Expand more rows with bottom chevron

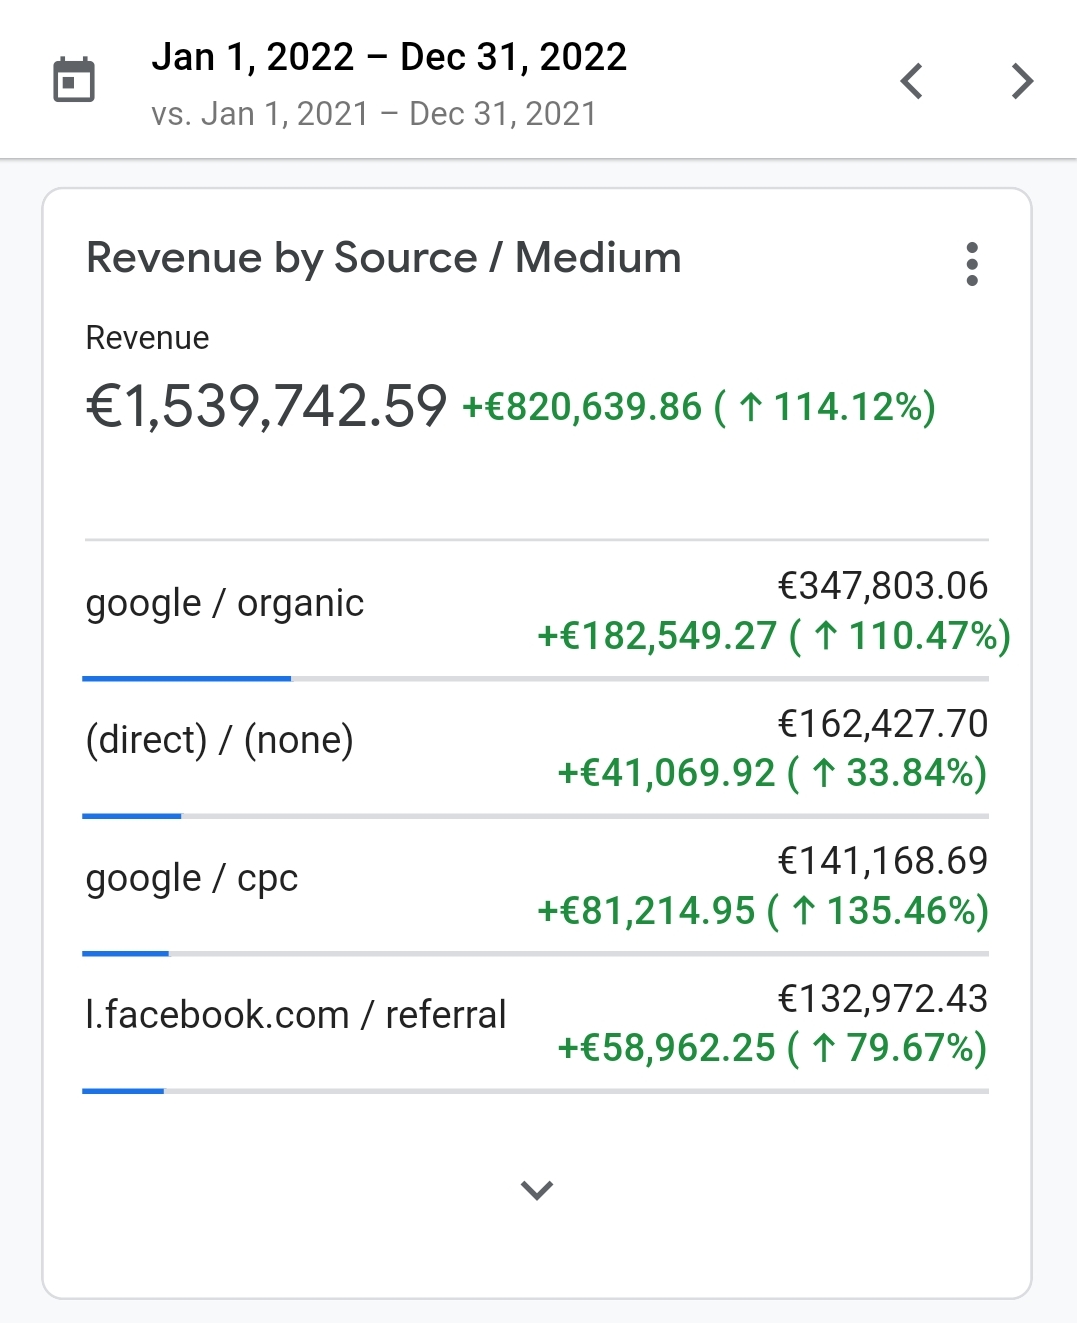tap(537, 1190)
